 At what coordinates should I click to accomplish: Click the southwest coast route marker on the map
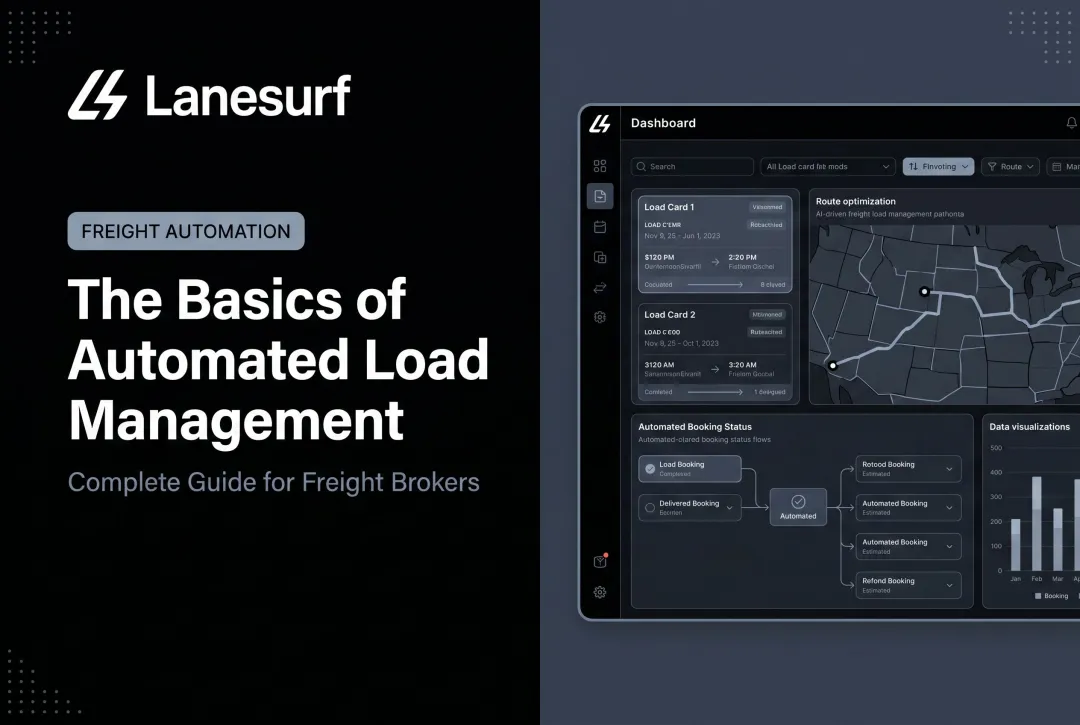833,366
